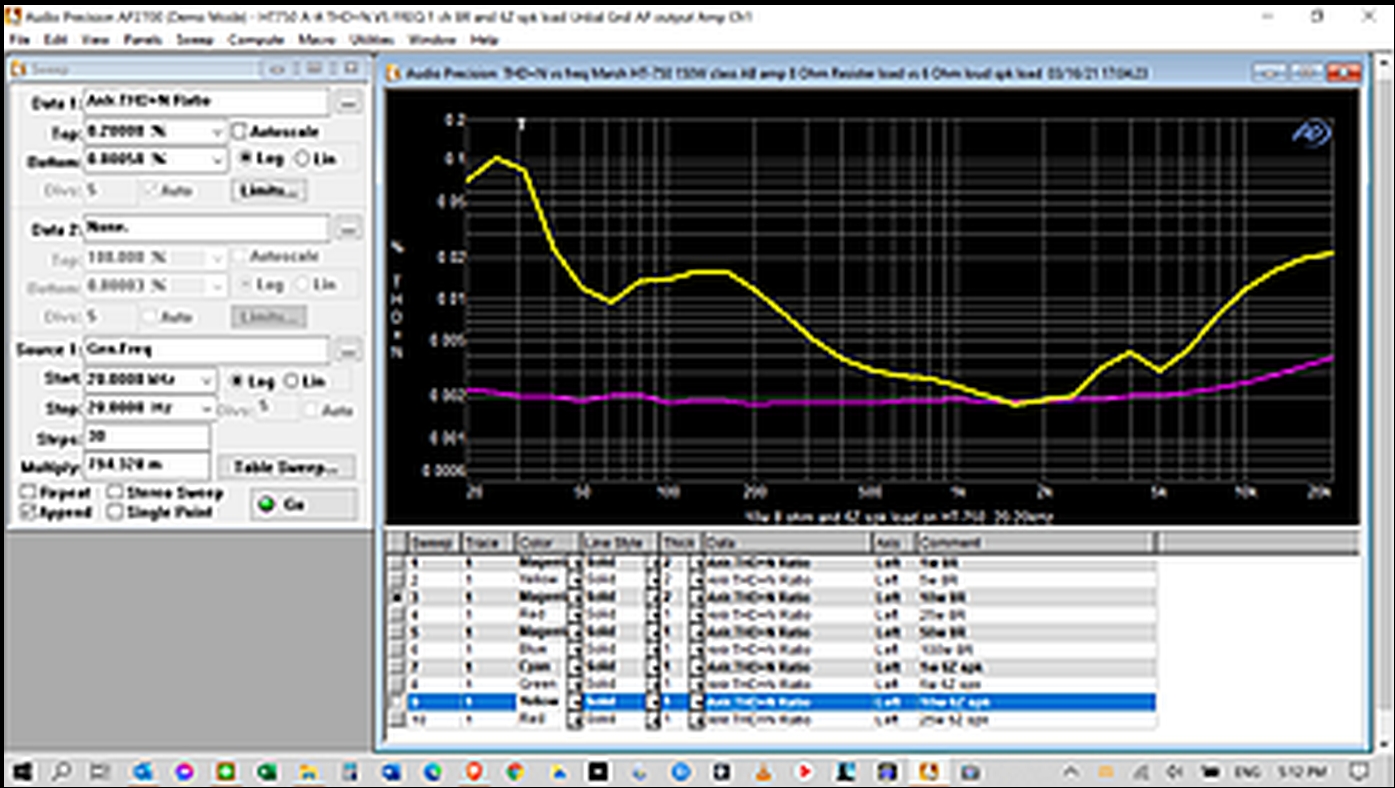Enable Data 1 Autoscale checkbox
The height and width of the screenshot is (788, 1395).
click(x=239, y=131)
